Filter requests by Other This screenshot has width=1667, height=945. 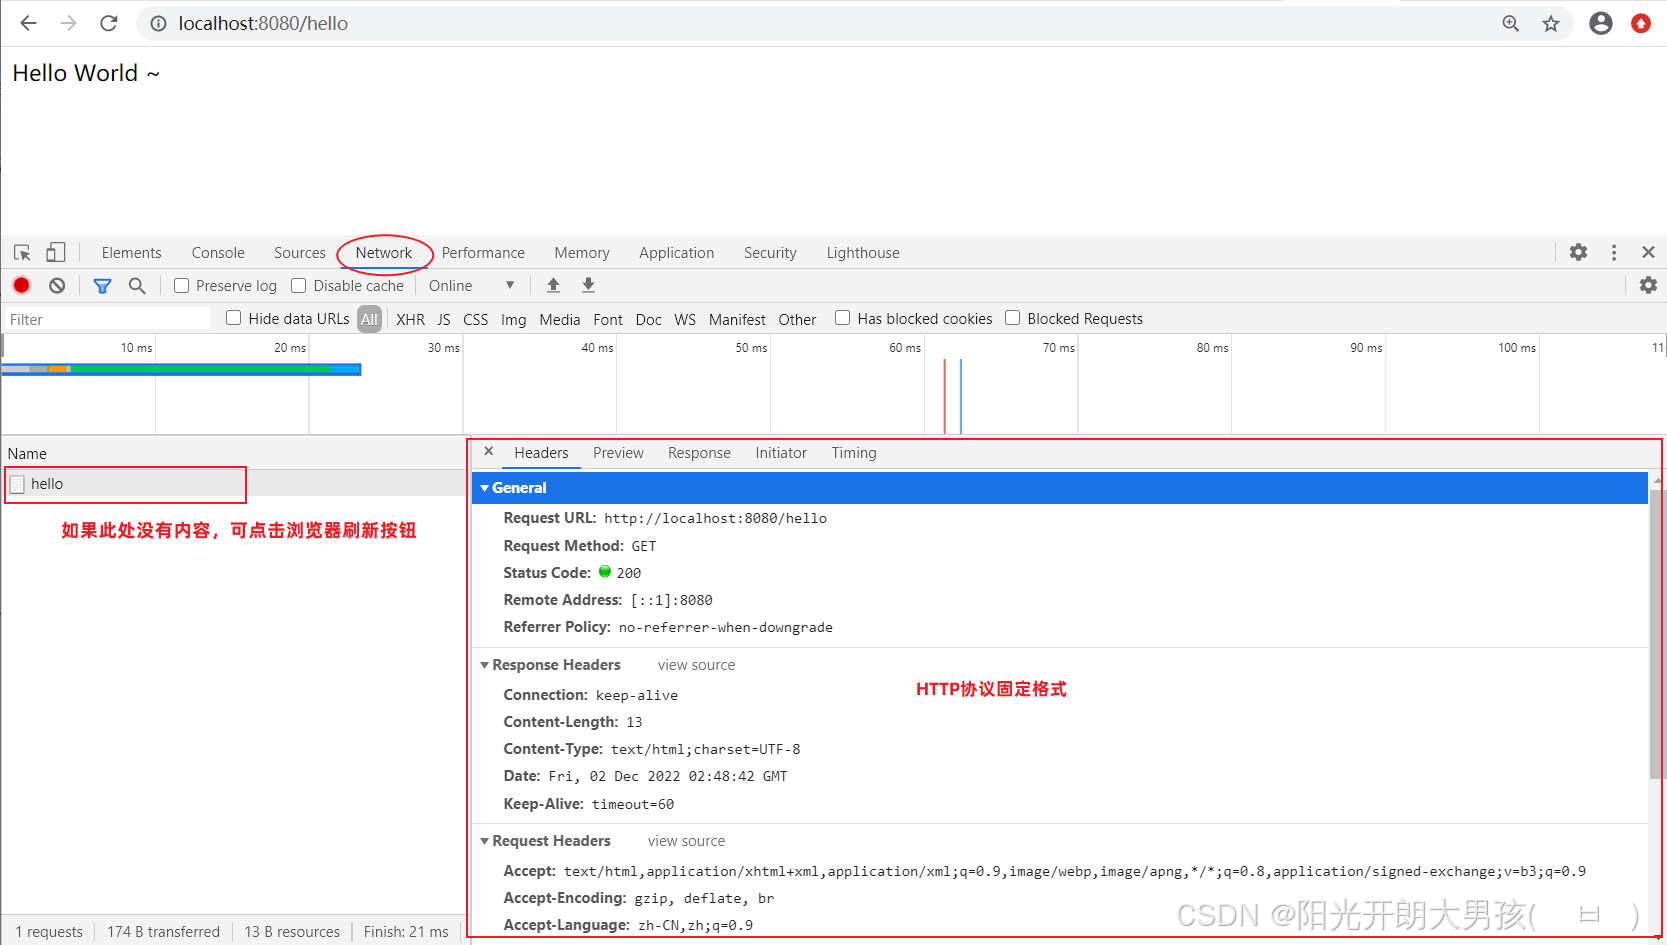click(x=797, y=319)
